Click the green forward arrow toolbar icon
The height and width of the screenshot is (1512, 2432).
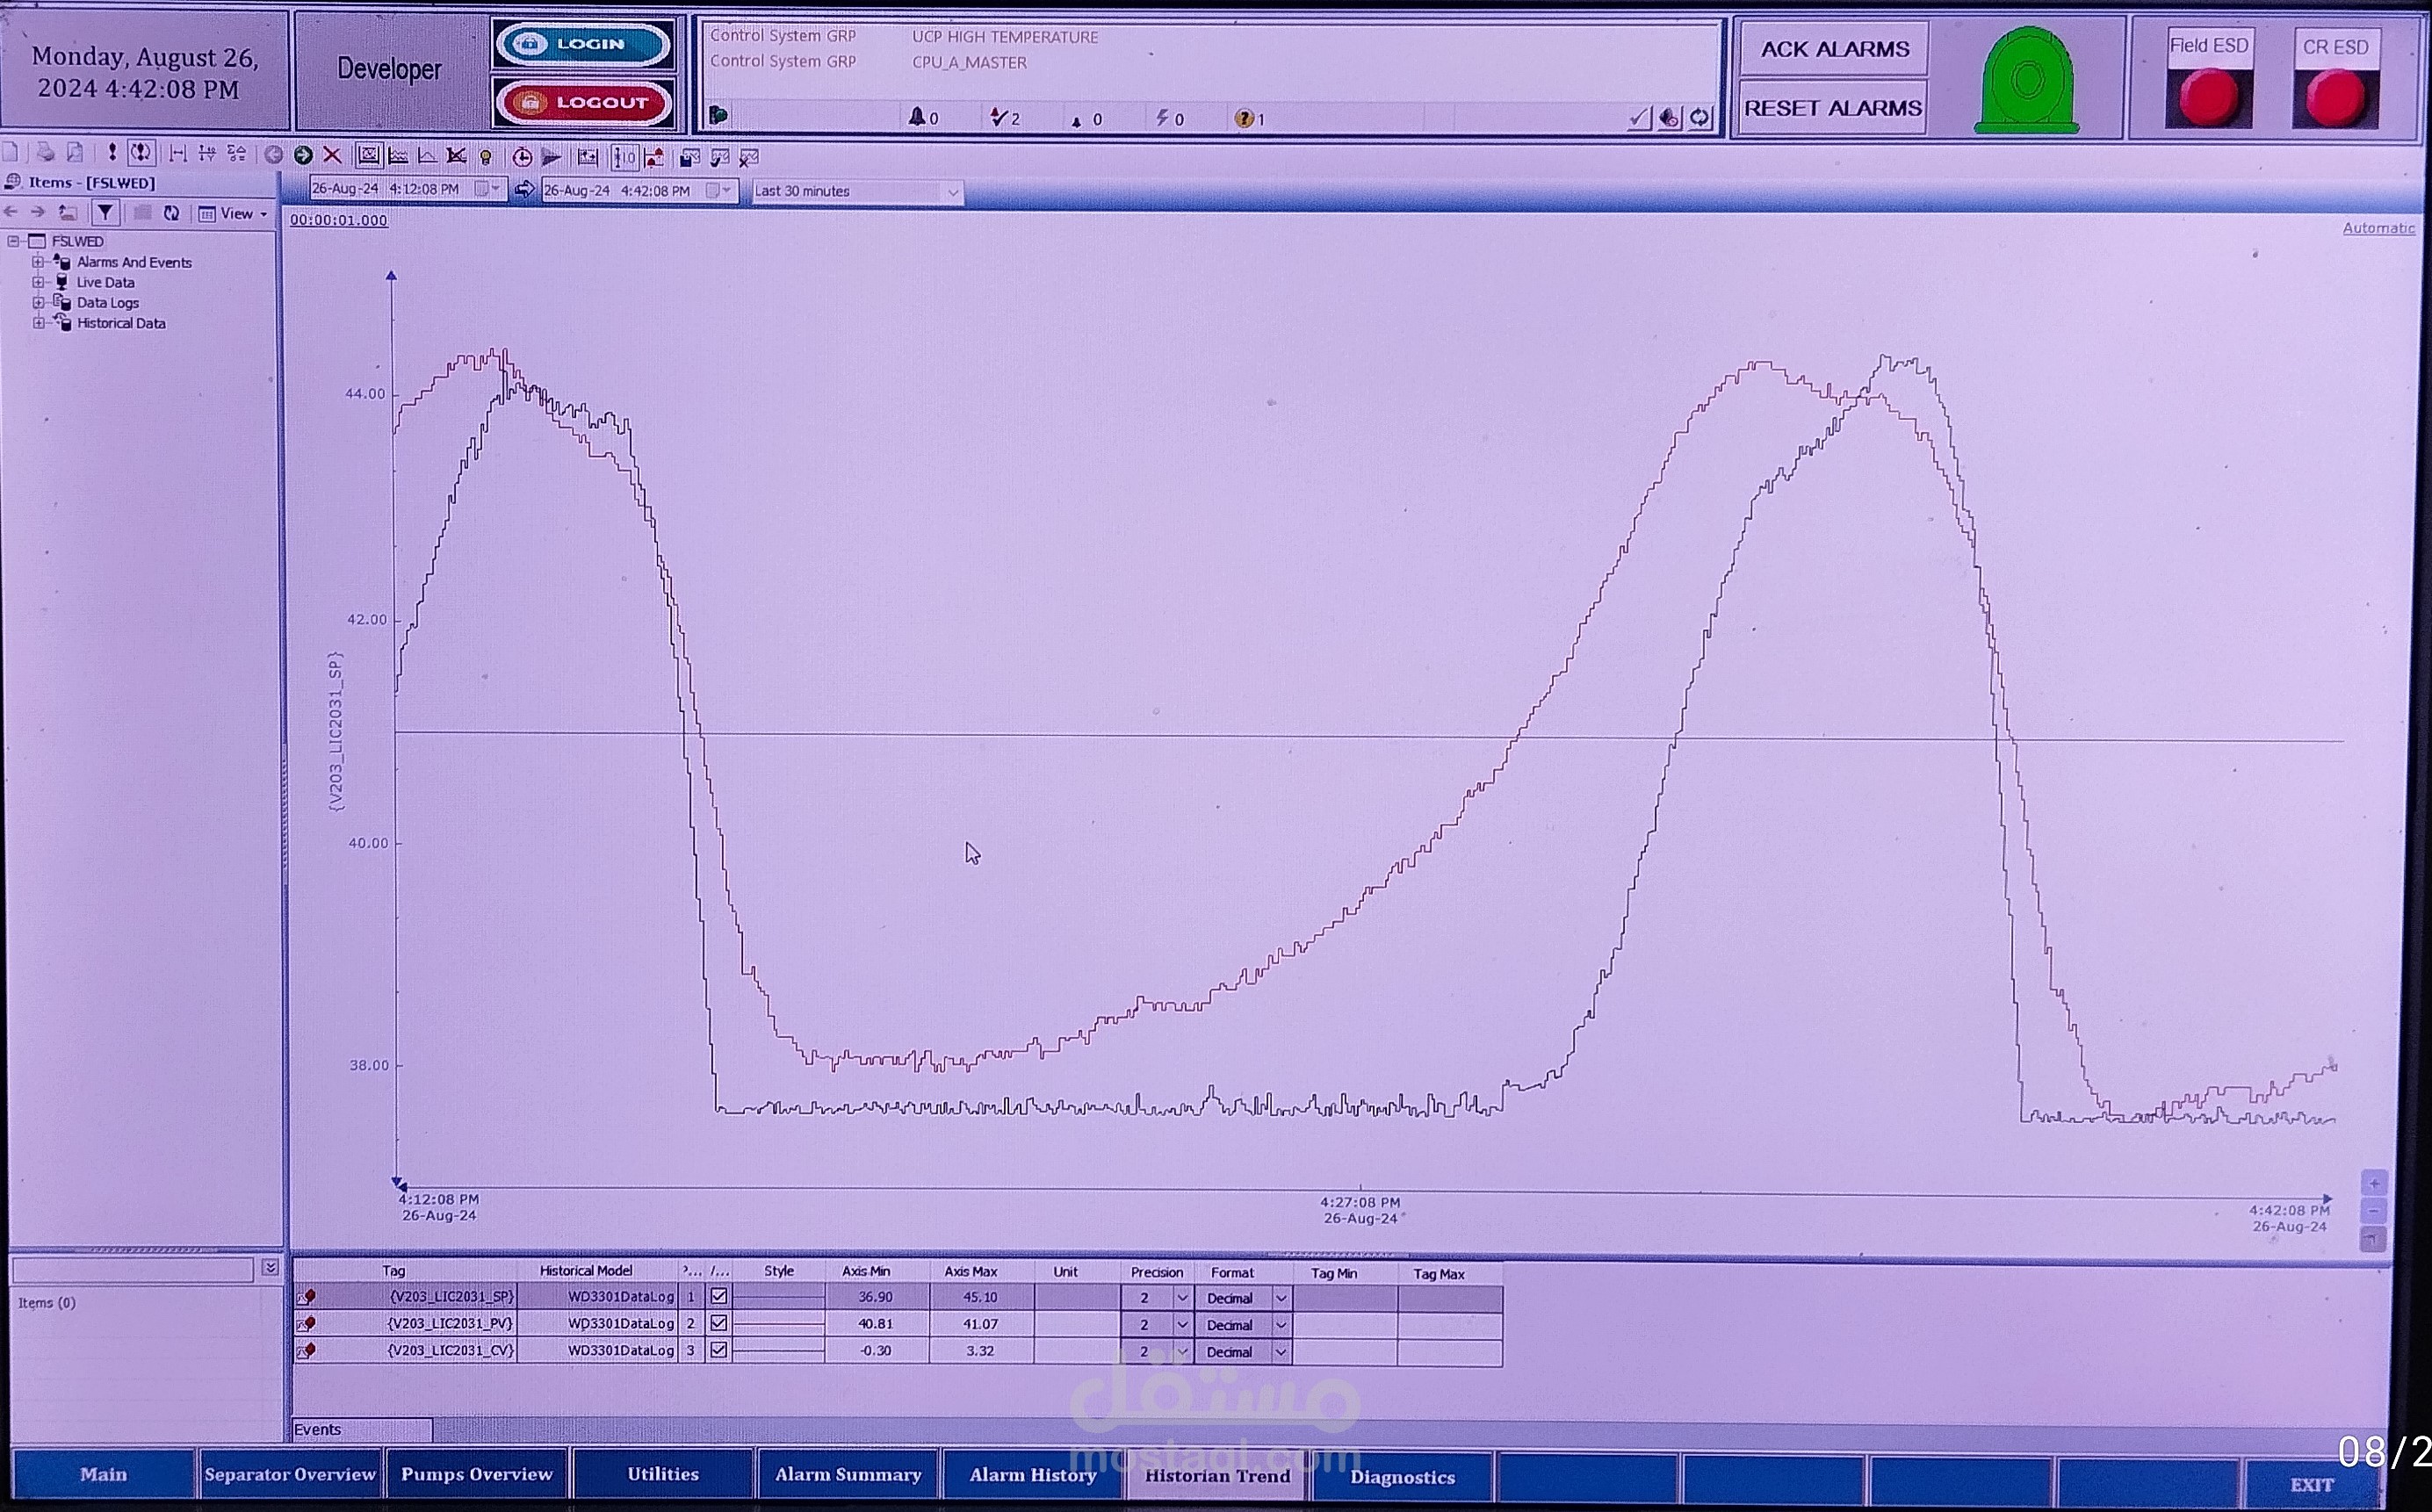[303, 155]
